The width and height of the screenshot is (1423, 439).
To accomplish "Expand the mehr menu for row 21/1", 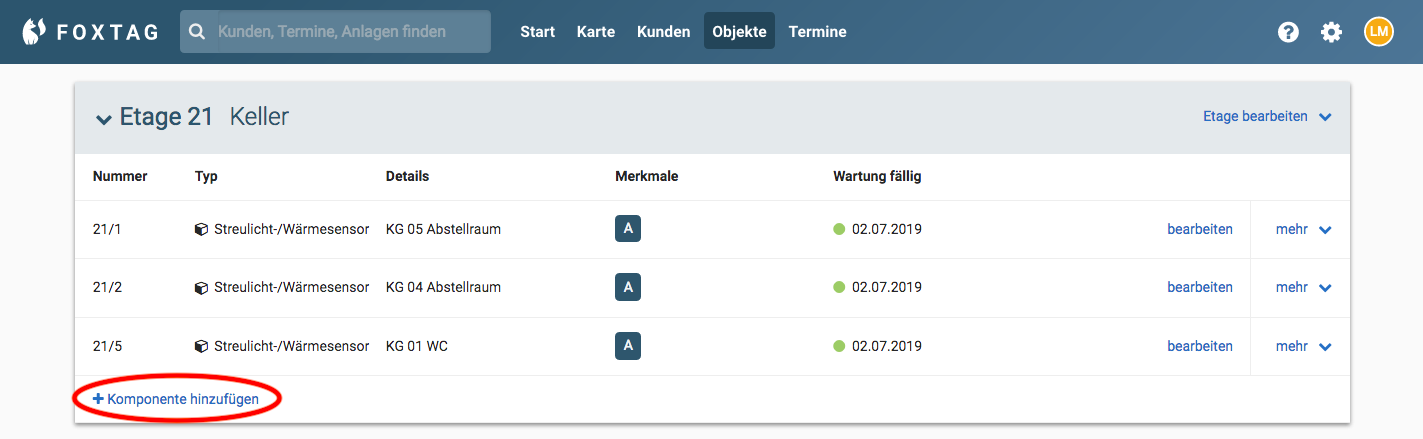I will point(1303,229).
